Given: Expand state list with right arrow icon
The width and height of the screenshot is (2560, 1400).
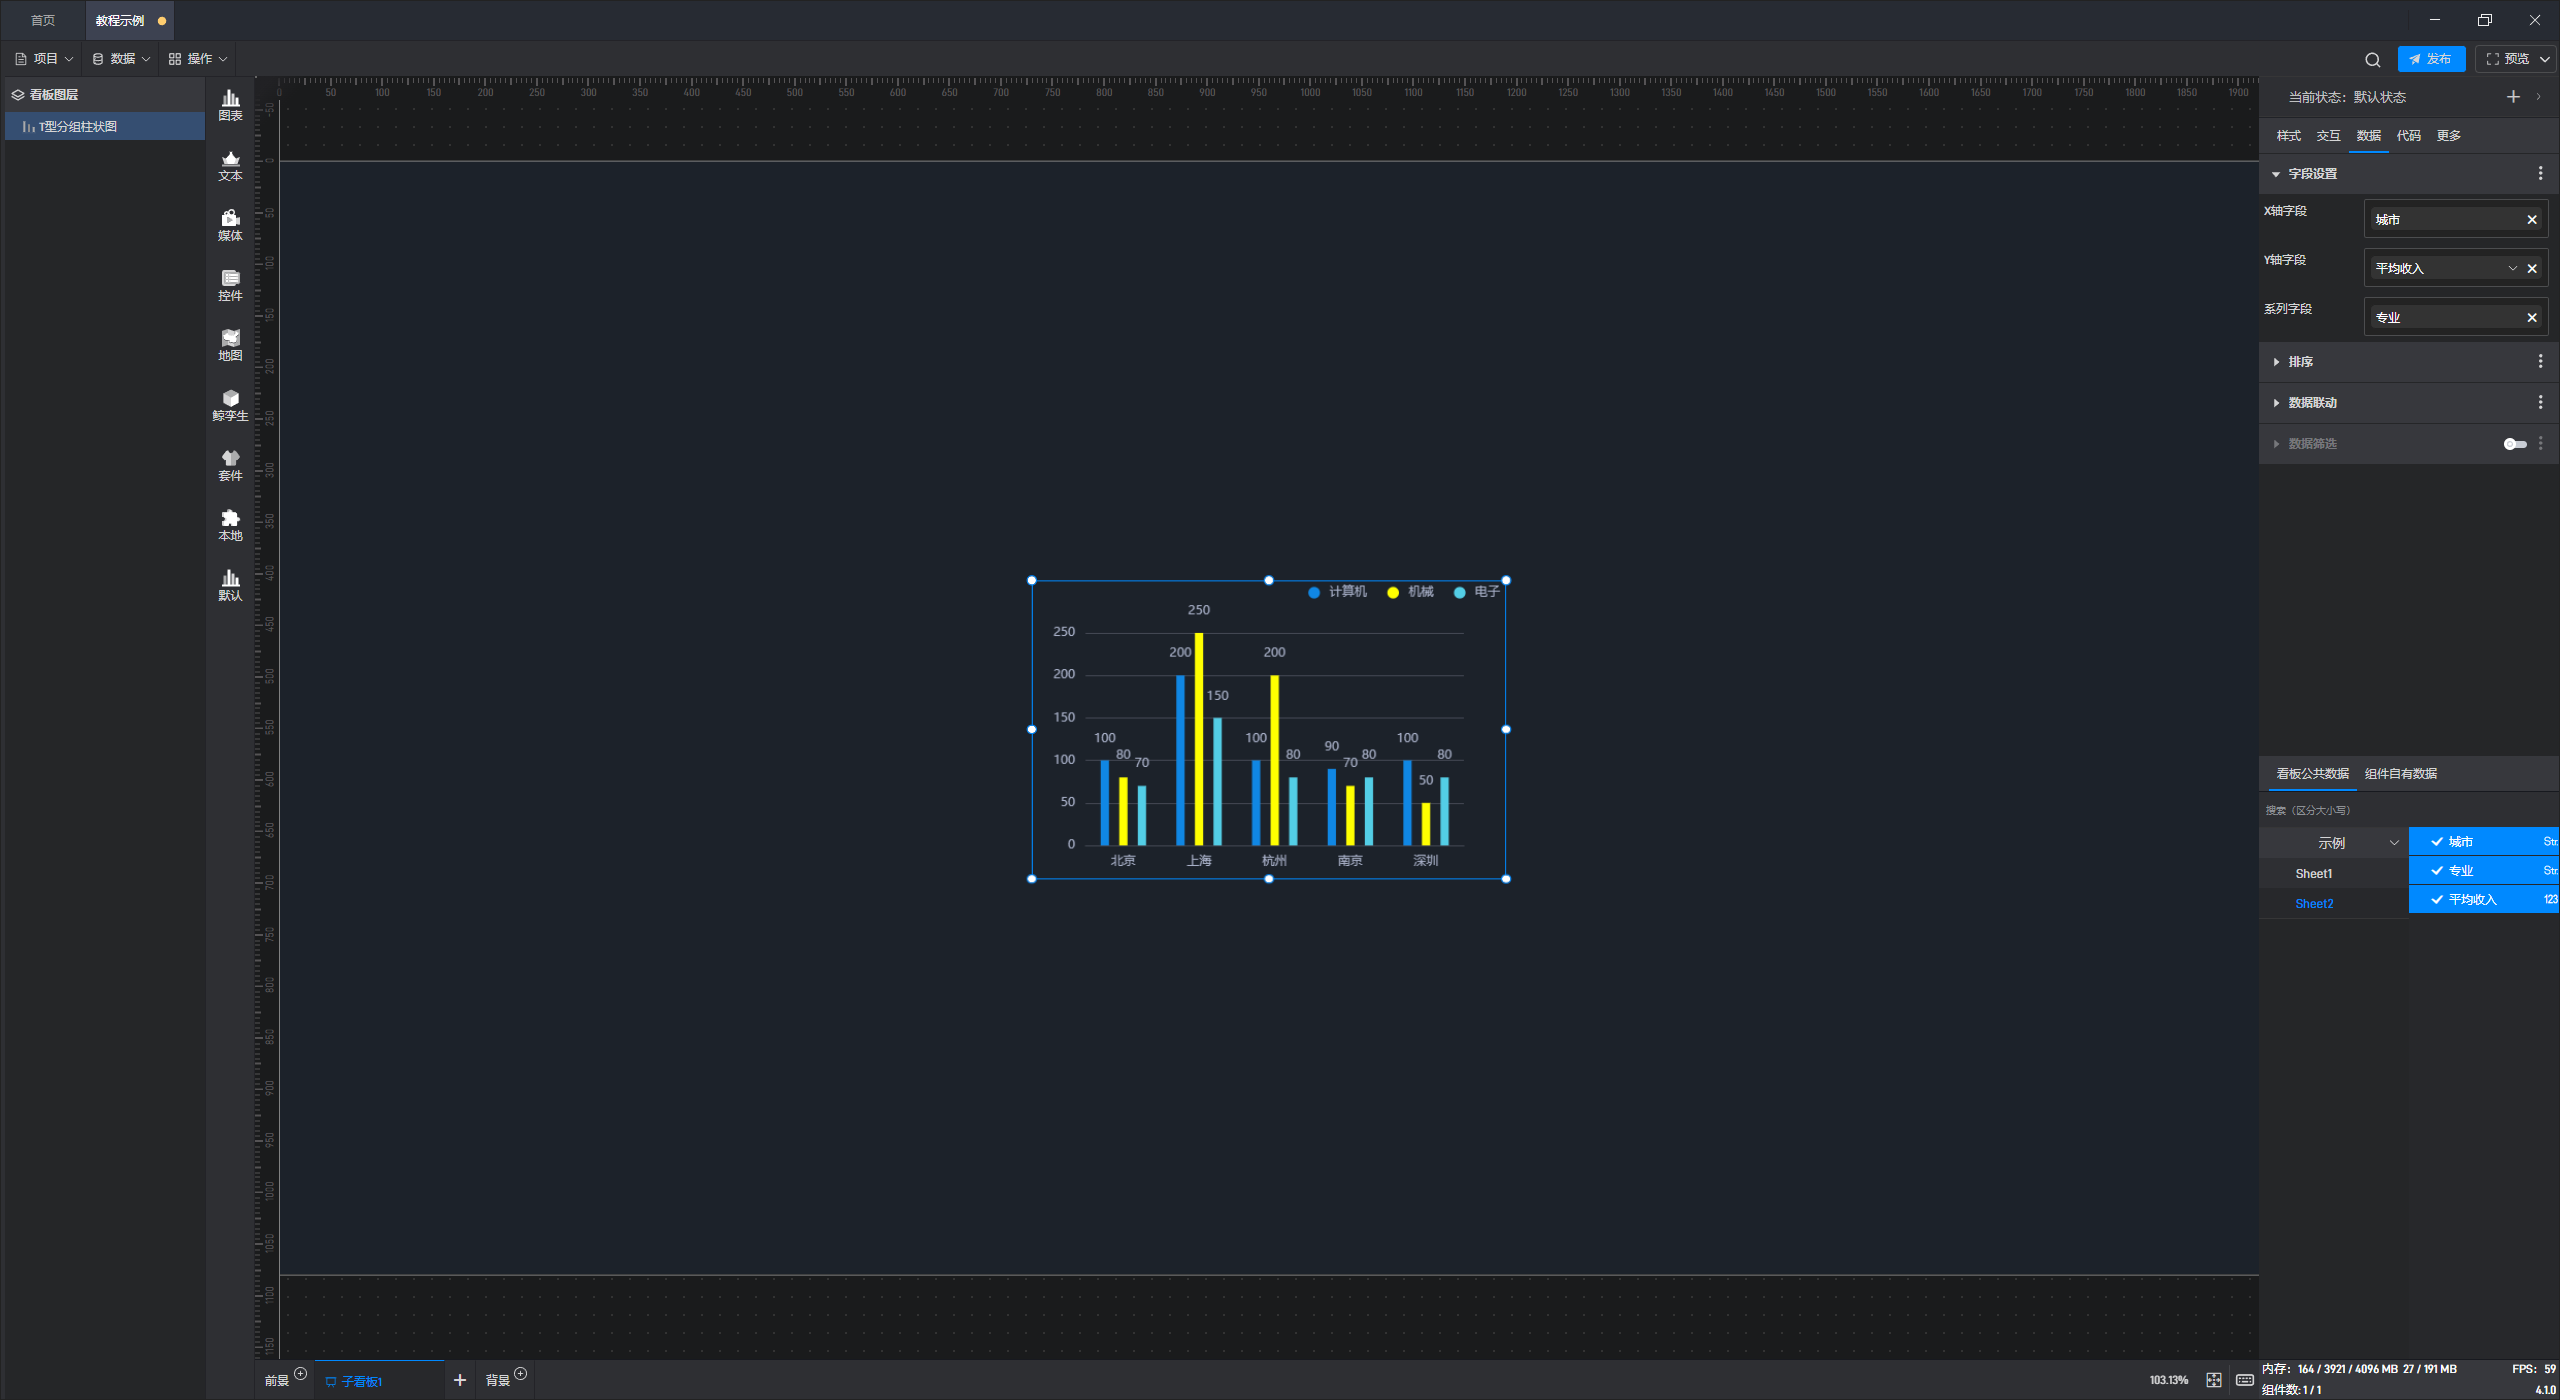Looking at the screenshot, I should 2538,97.
